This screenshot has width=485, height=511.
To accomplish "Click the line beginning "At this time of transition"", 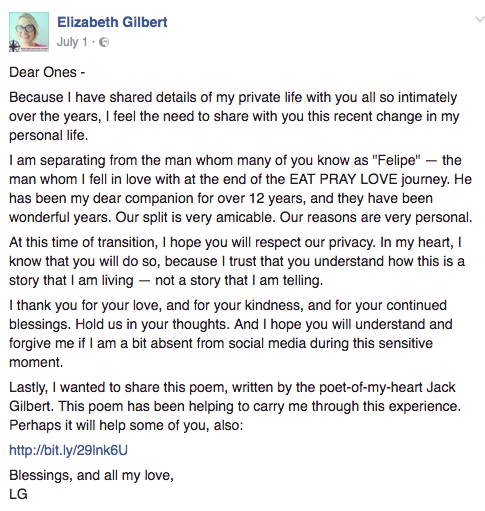I will click(235, 242).
